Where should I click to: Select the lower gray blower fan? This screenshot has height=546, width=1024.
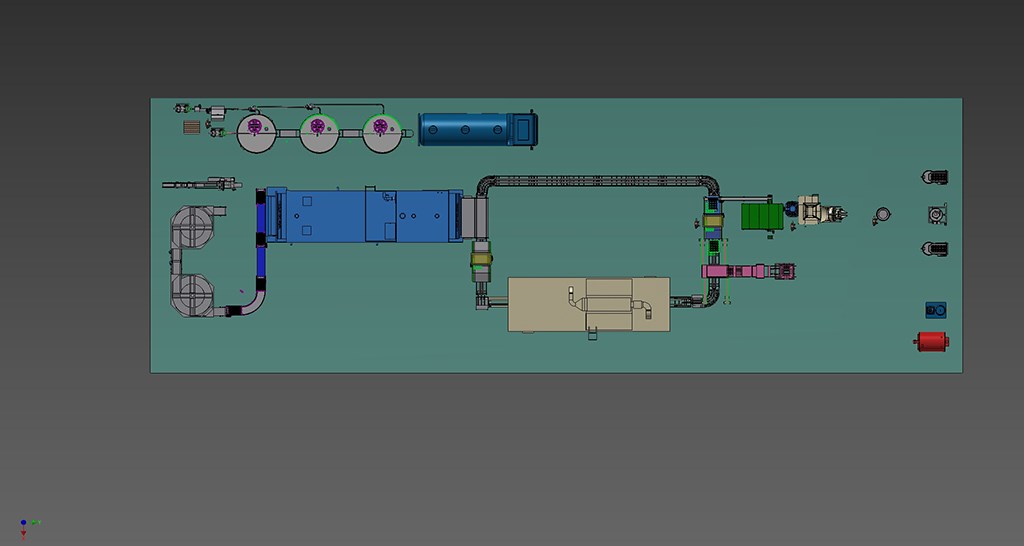click(193, 296)
